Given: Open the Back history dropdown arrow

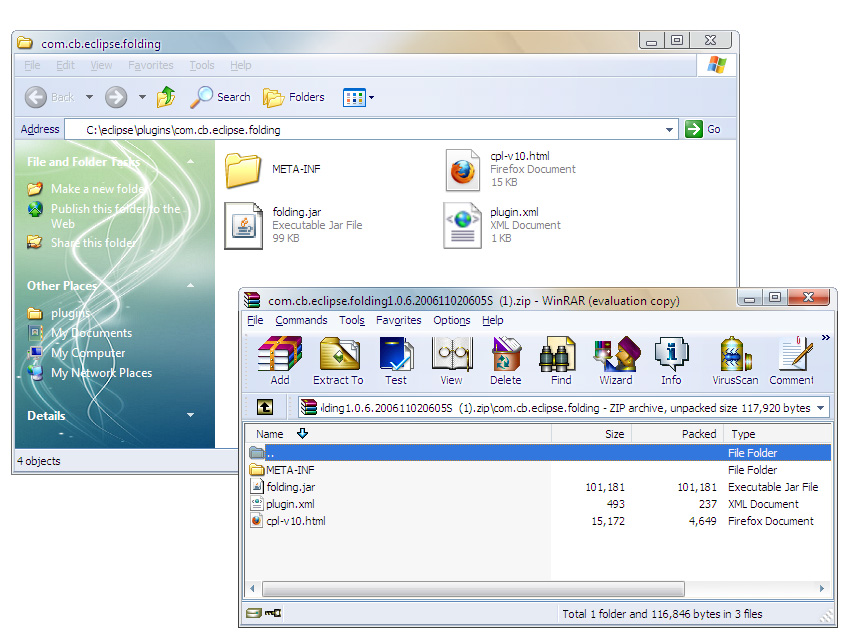Looking at the screenshot, I should coord(90,97).
